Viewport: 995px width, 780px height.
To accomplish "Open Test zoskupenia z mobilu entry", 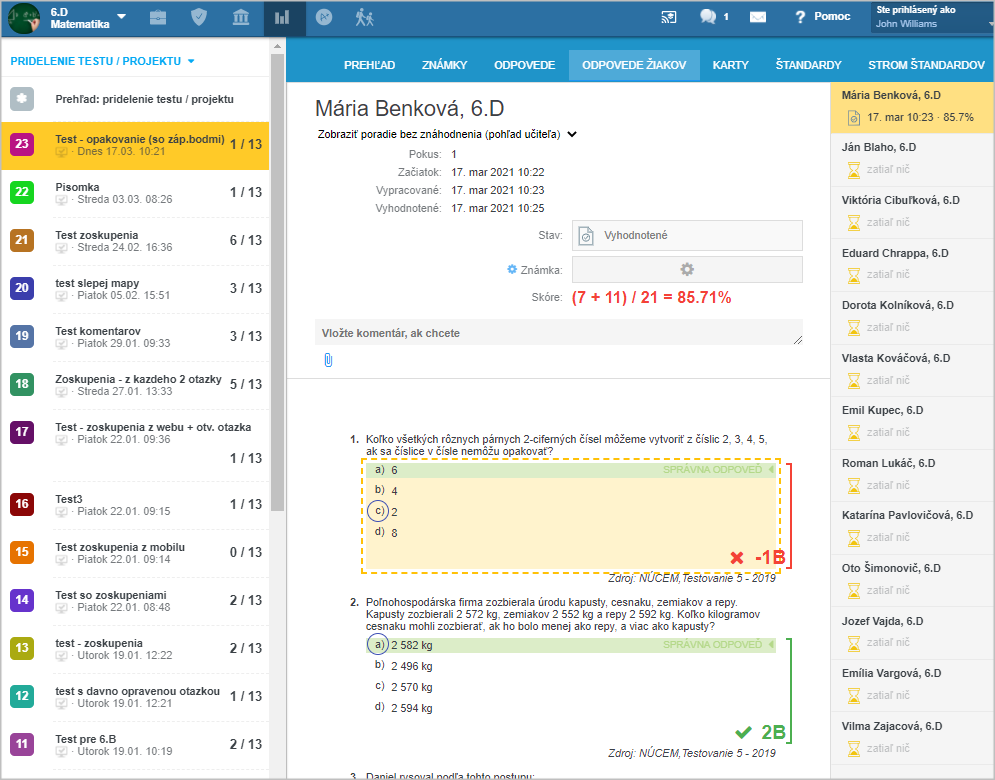I will [x=135, y=552].
